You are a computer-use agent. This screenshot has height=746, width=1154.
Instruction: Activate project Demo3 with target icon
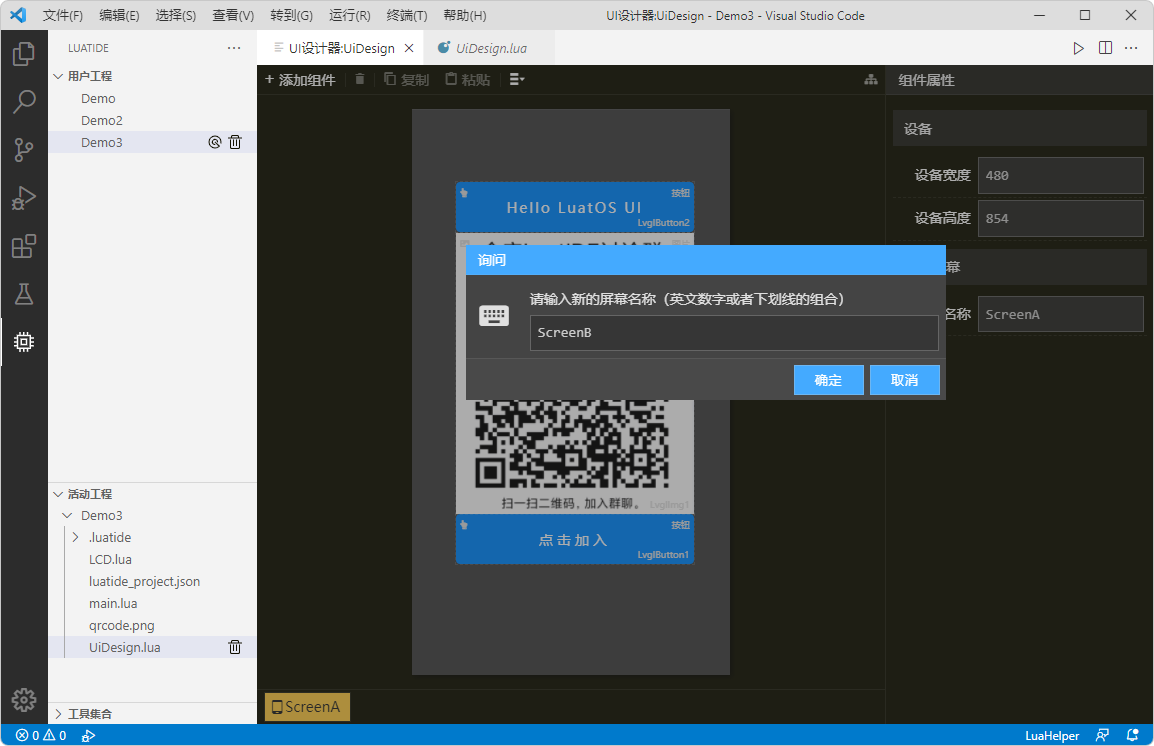(214, 142)
